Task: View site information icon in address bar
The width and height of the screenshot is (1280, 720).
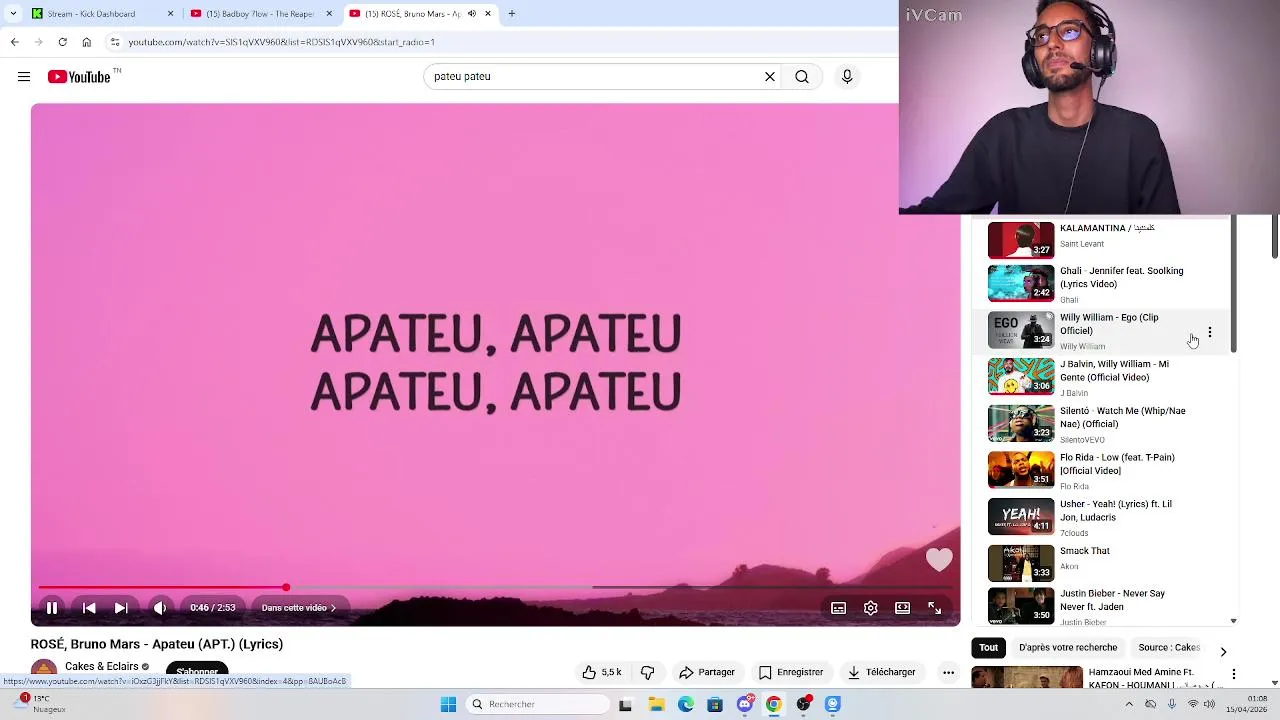Action: click(x=115, y=42)
